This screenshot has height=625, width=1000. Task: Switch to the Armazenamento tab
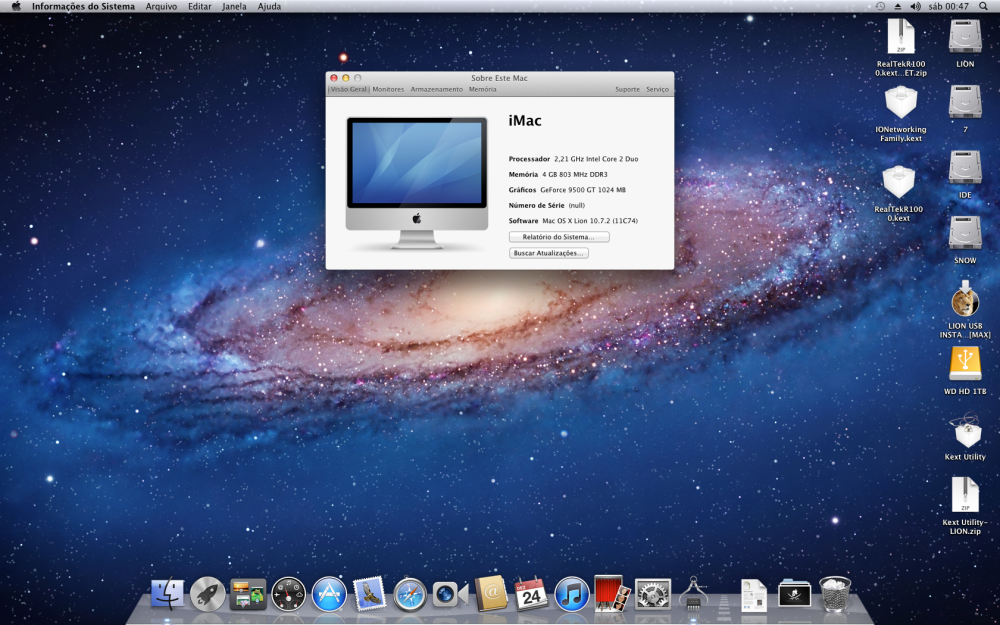click(x=437, y=89)
